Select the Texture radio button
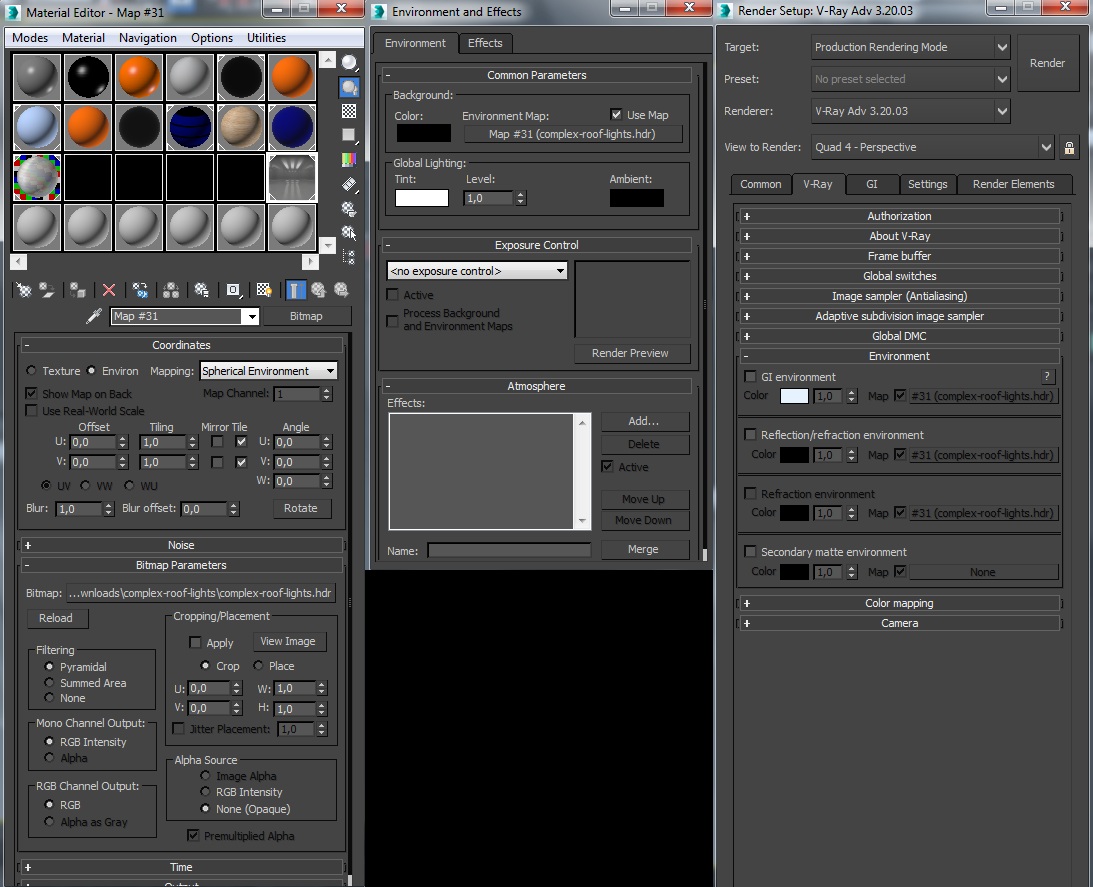The image size is (1093, 887). tap(31, 371)
